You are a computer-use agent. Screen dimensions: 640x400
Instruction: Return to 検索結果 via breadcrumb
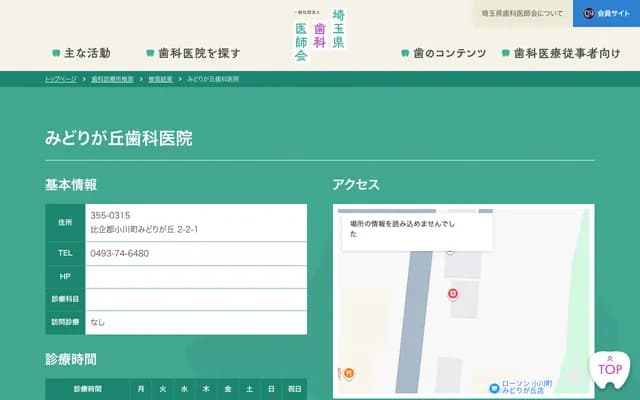click(x=160, y=78)
